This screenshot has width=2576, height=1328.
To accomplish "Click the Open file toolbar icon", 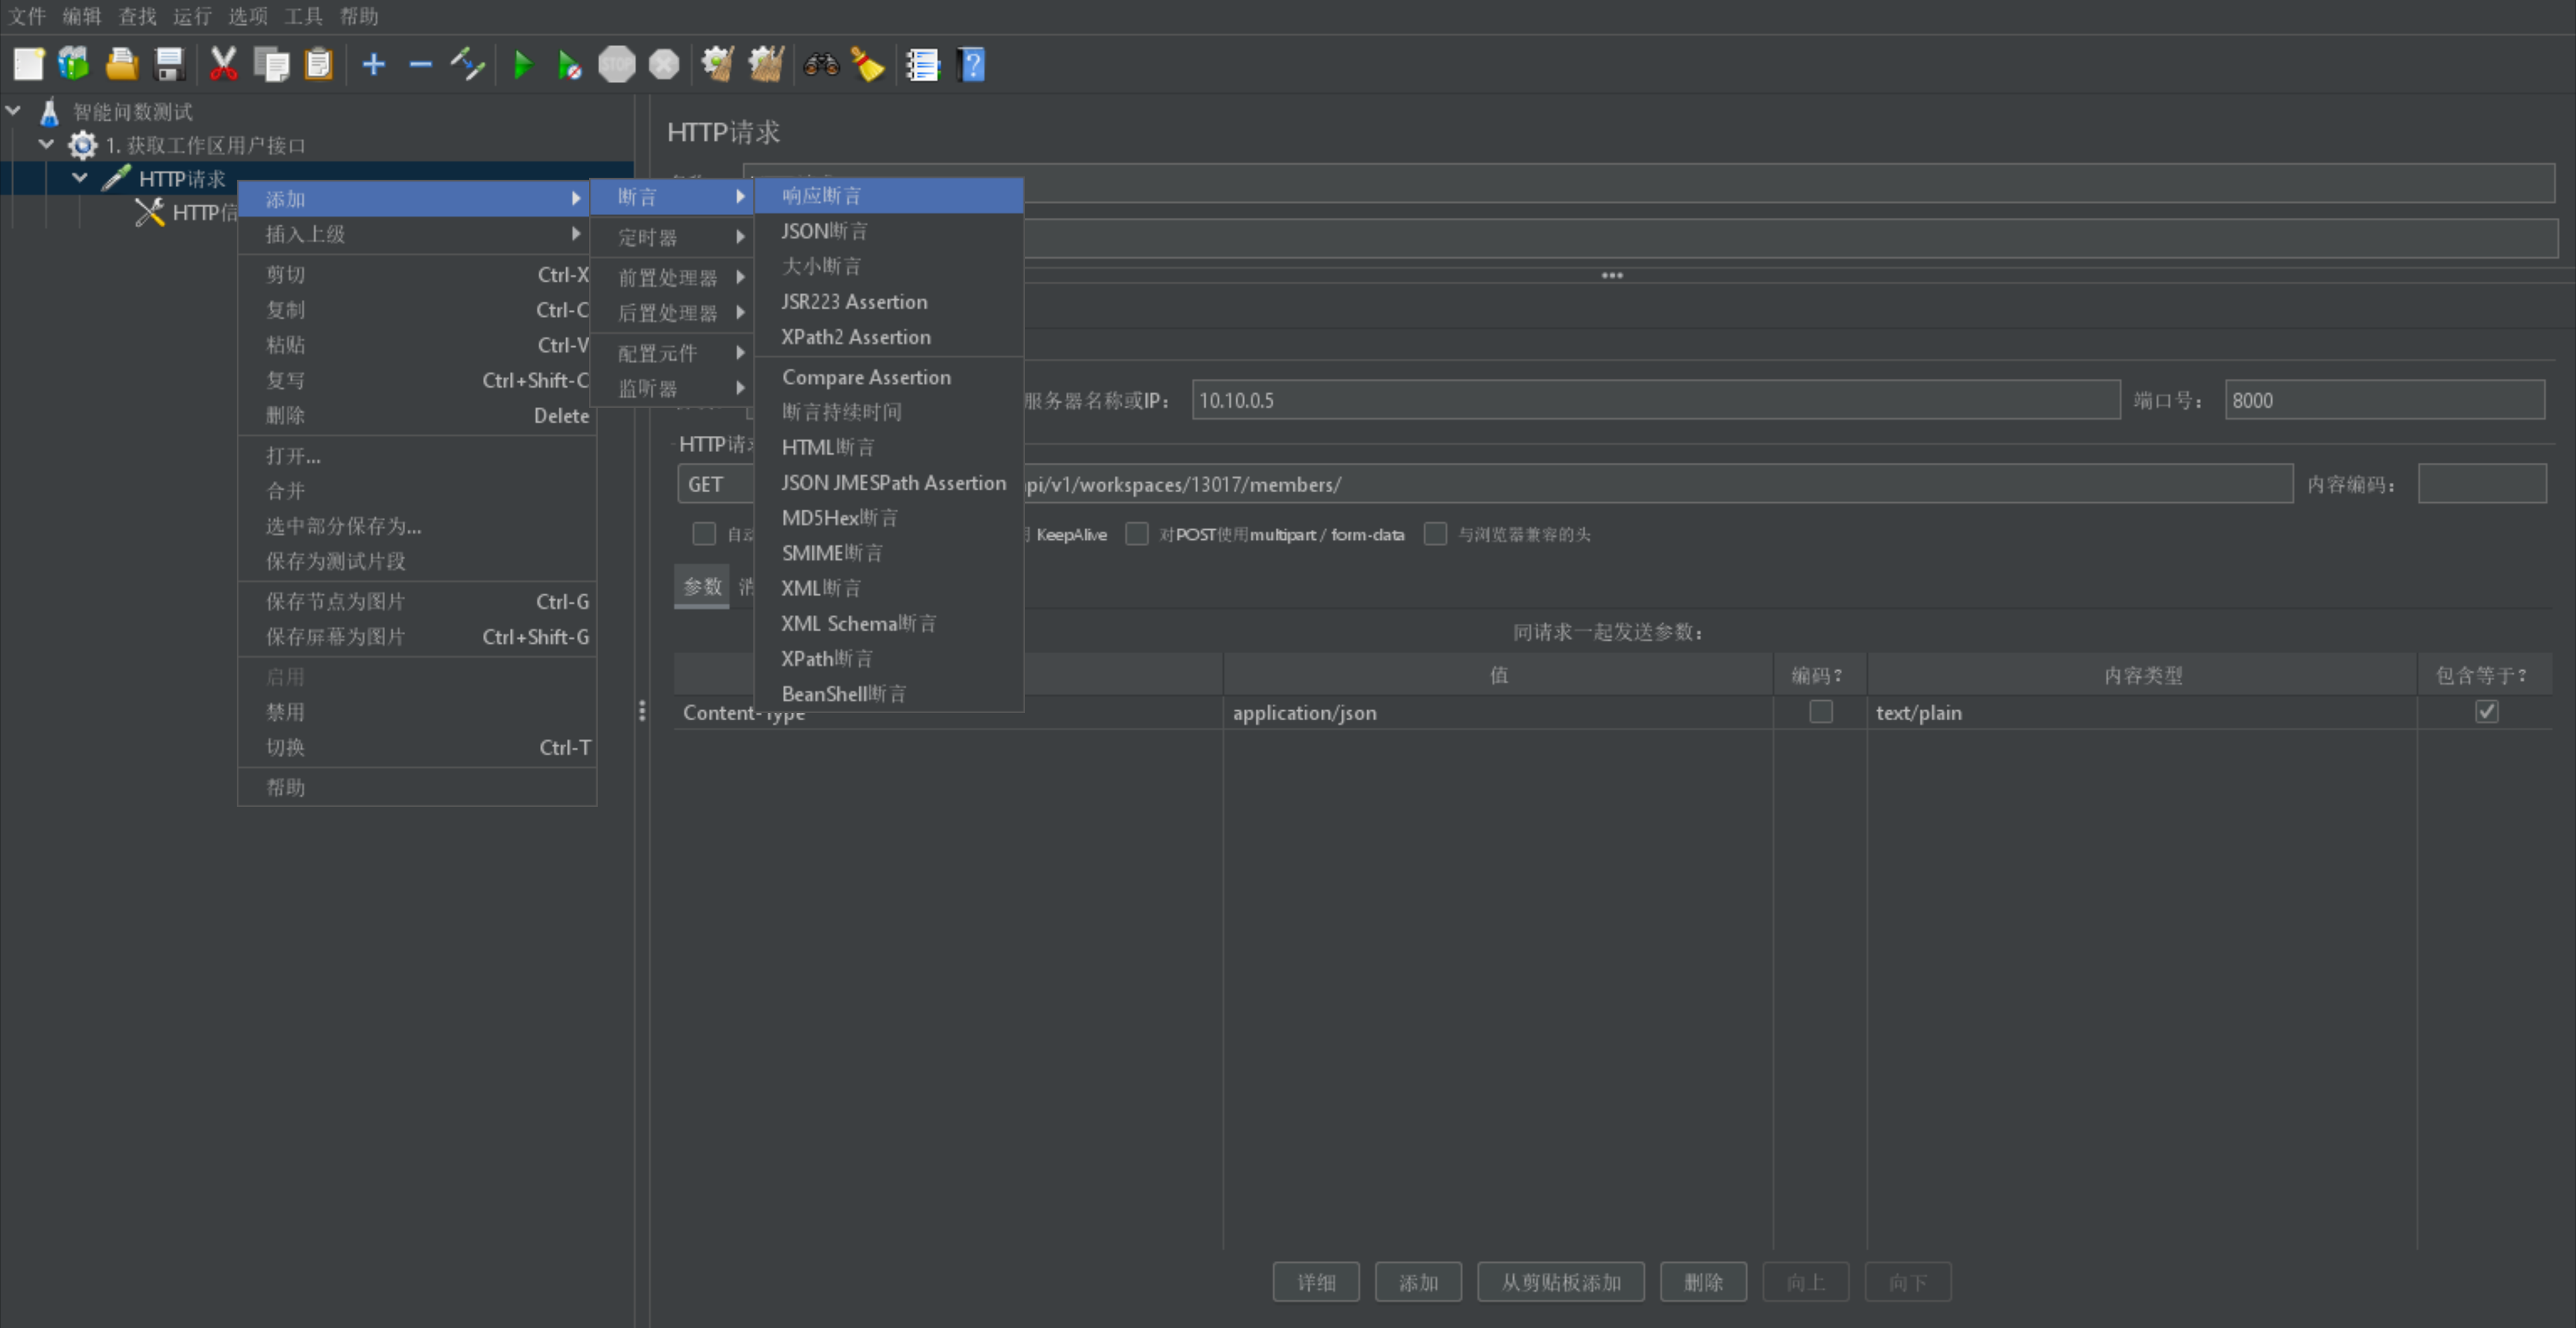I will (x=122, y=65).
